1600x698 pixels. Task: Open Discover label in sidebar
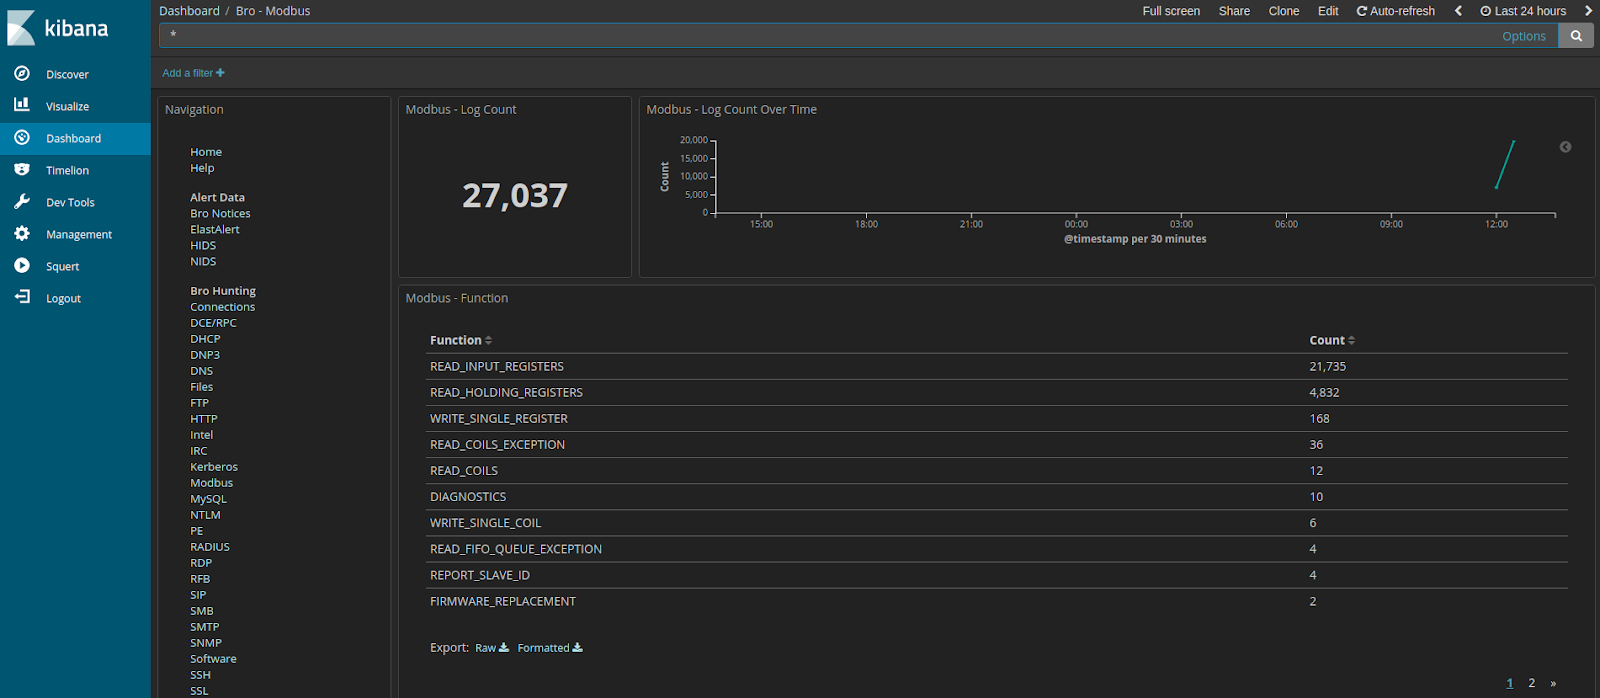tap(67, 74)
